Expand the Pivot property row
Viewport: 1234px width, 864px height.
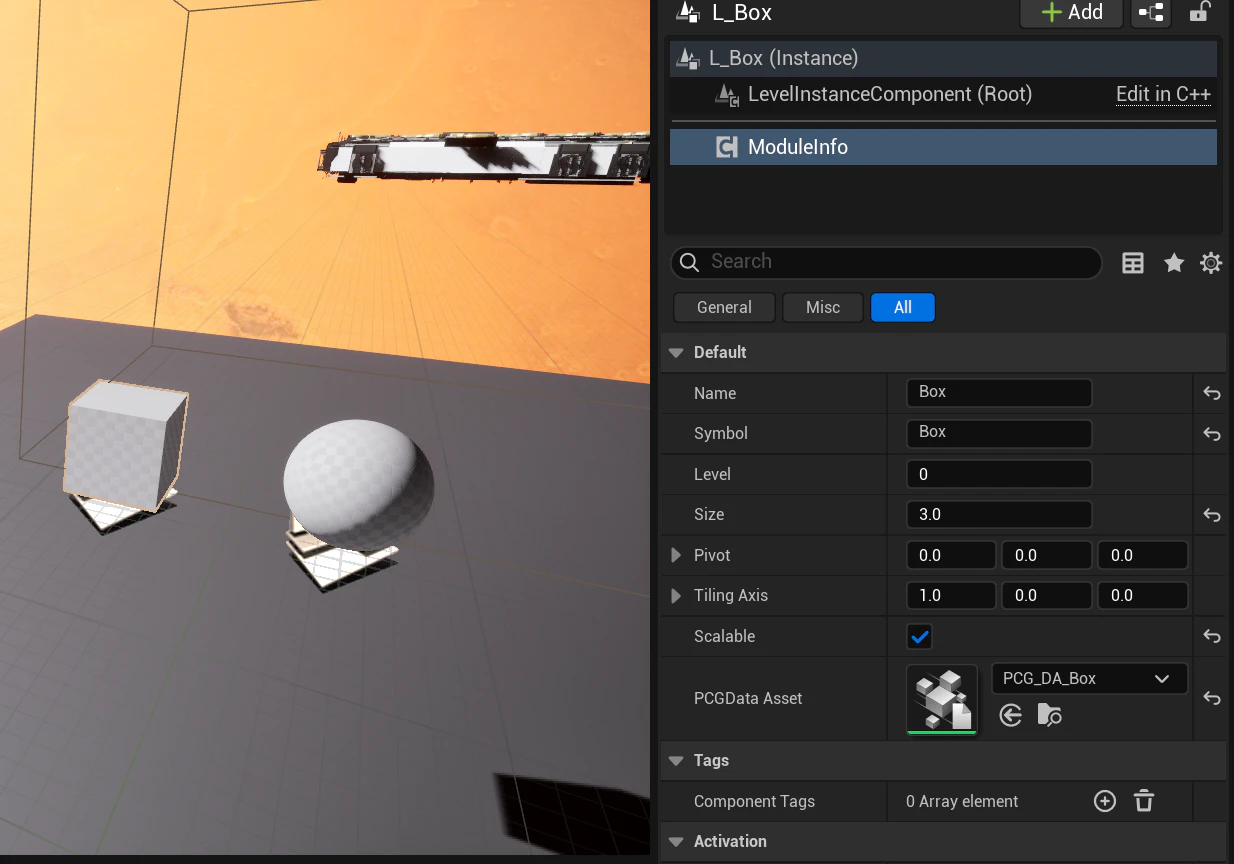[677, 555]
